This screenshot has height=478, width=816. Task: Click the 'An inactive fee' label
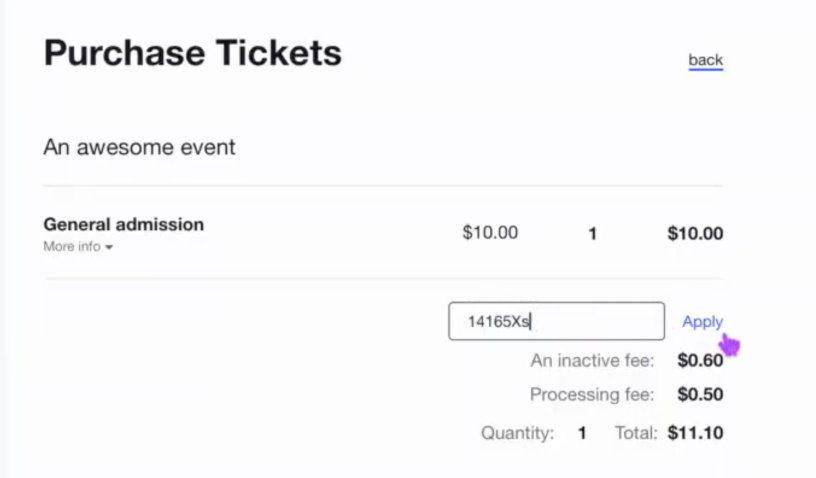click(592, 360)
